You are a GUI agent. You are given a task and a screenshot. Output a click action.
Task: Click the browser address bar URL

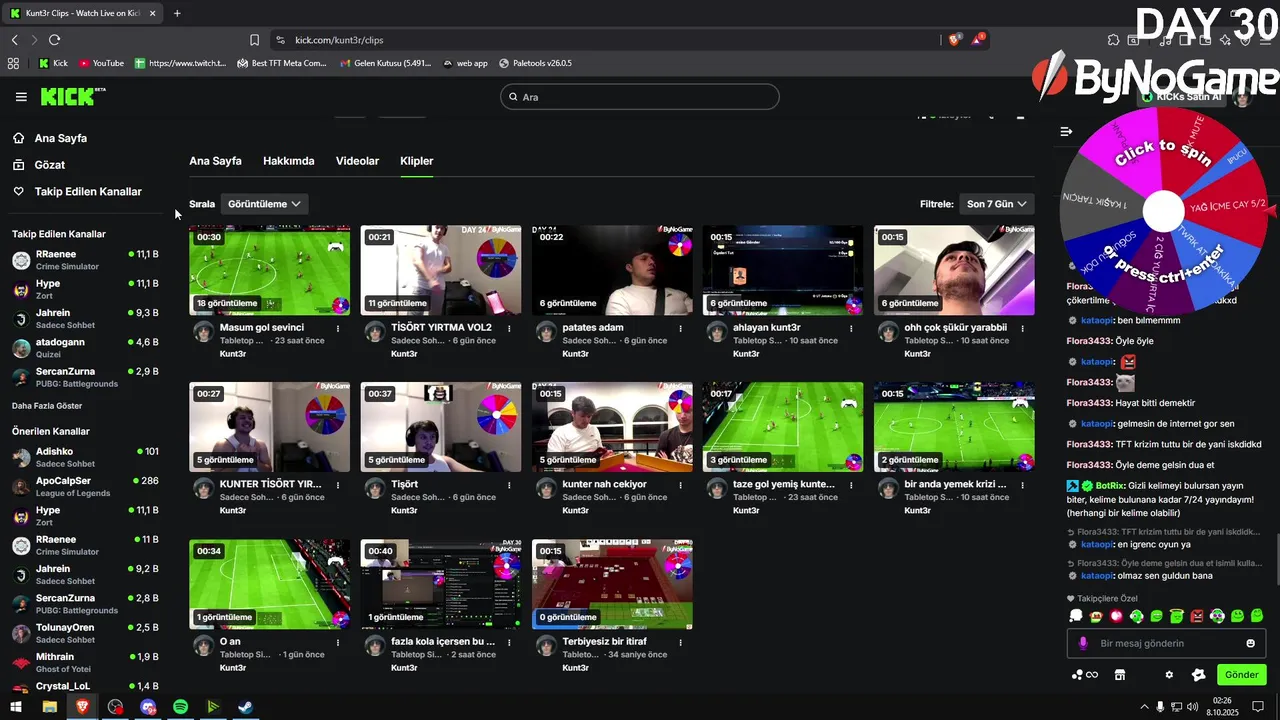pos(340,40)
